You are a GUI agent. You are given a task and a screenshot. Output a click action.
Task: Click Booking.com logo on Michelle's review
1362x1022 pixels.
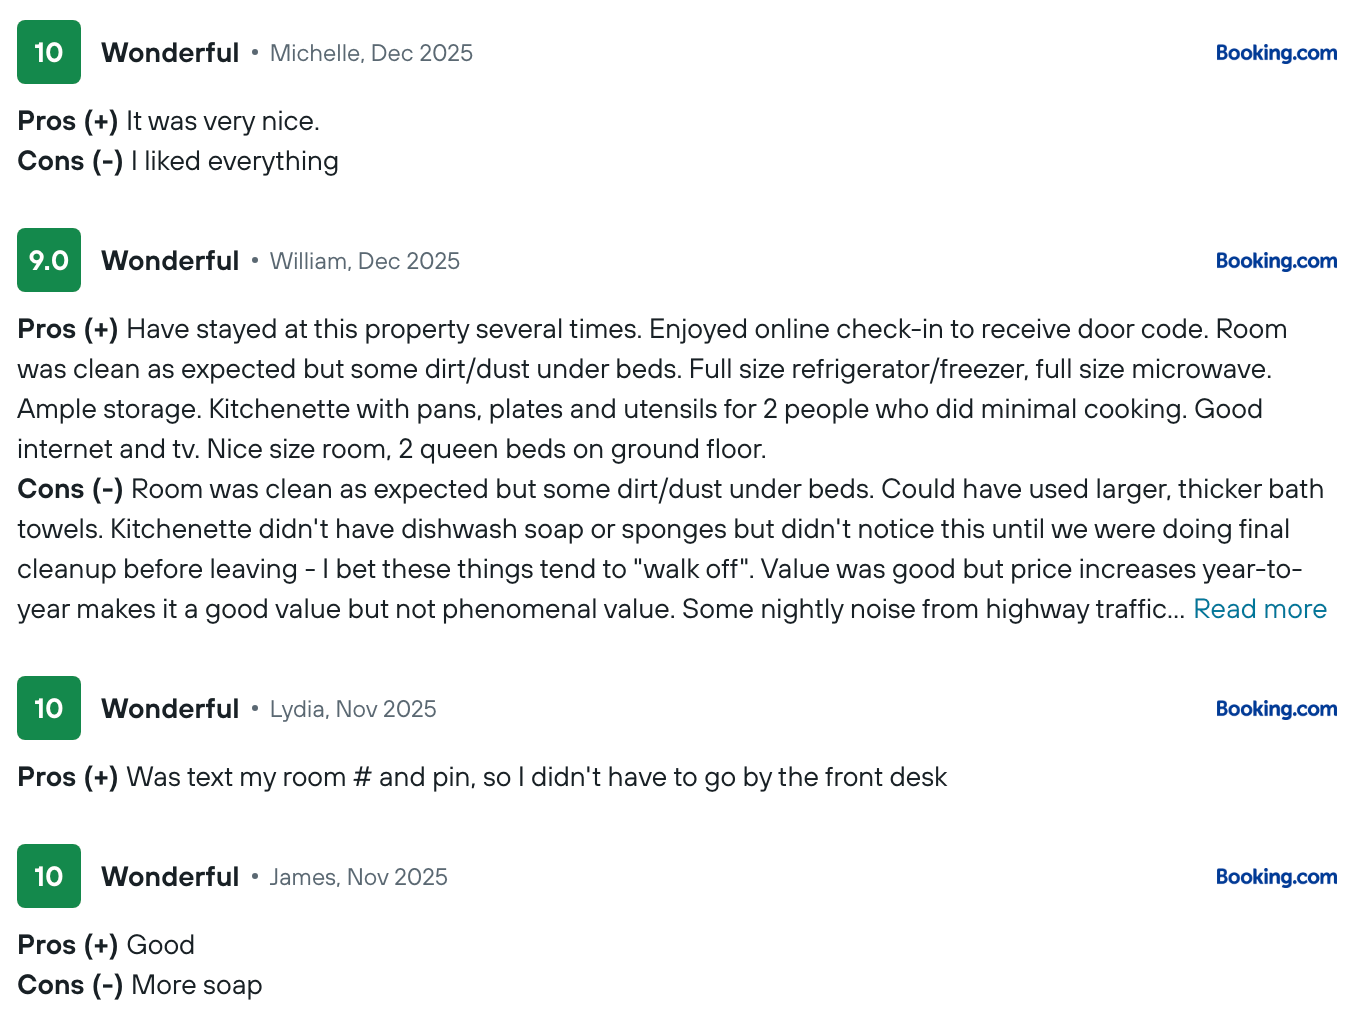[x=1276, y=53]
